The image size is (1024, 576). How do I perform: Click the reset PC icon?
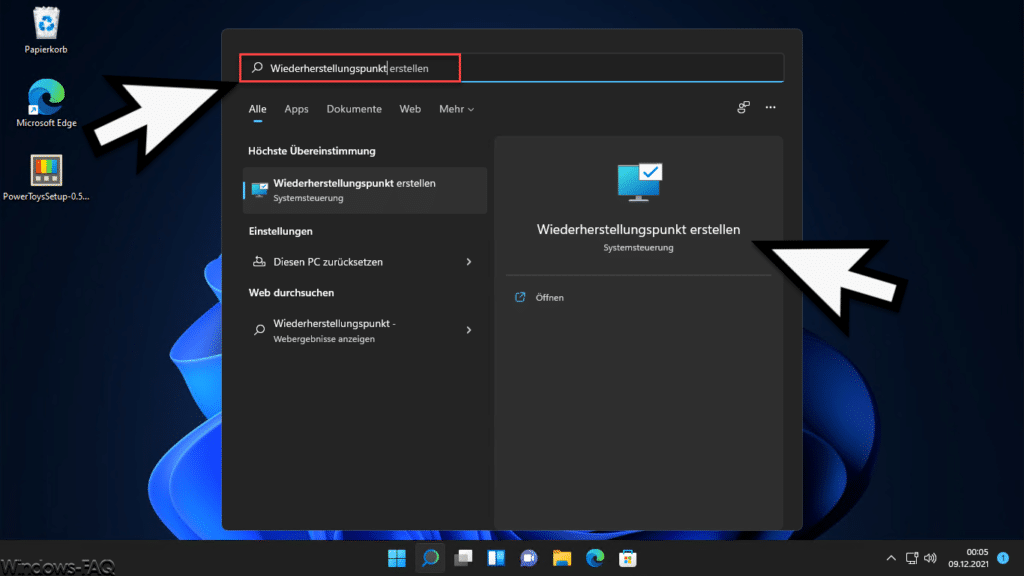coord(259,262)
